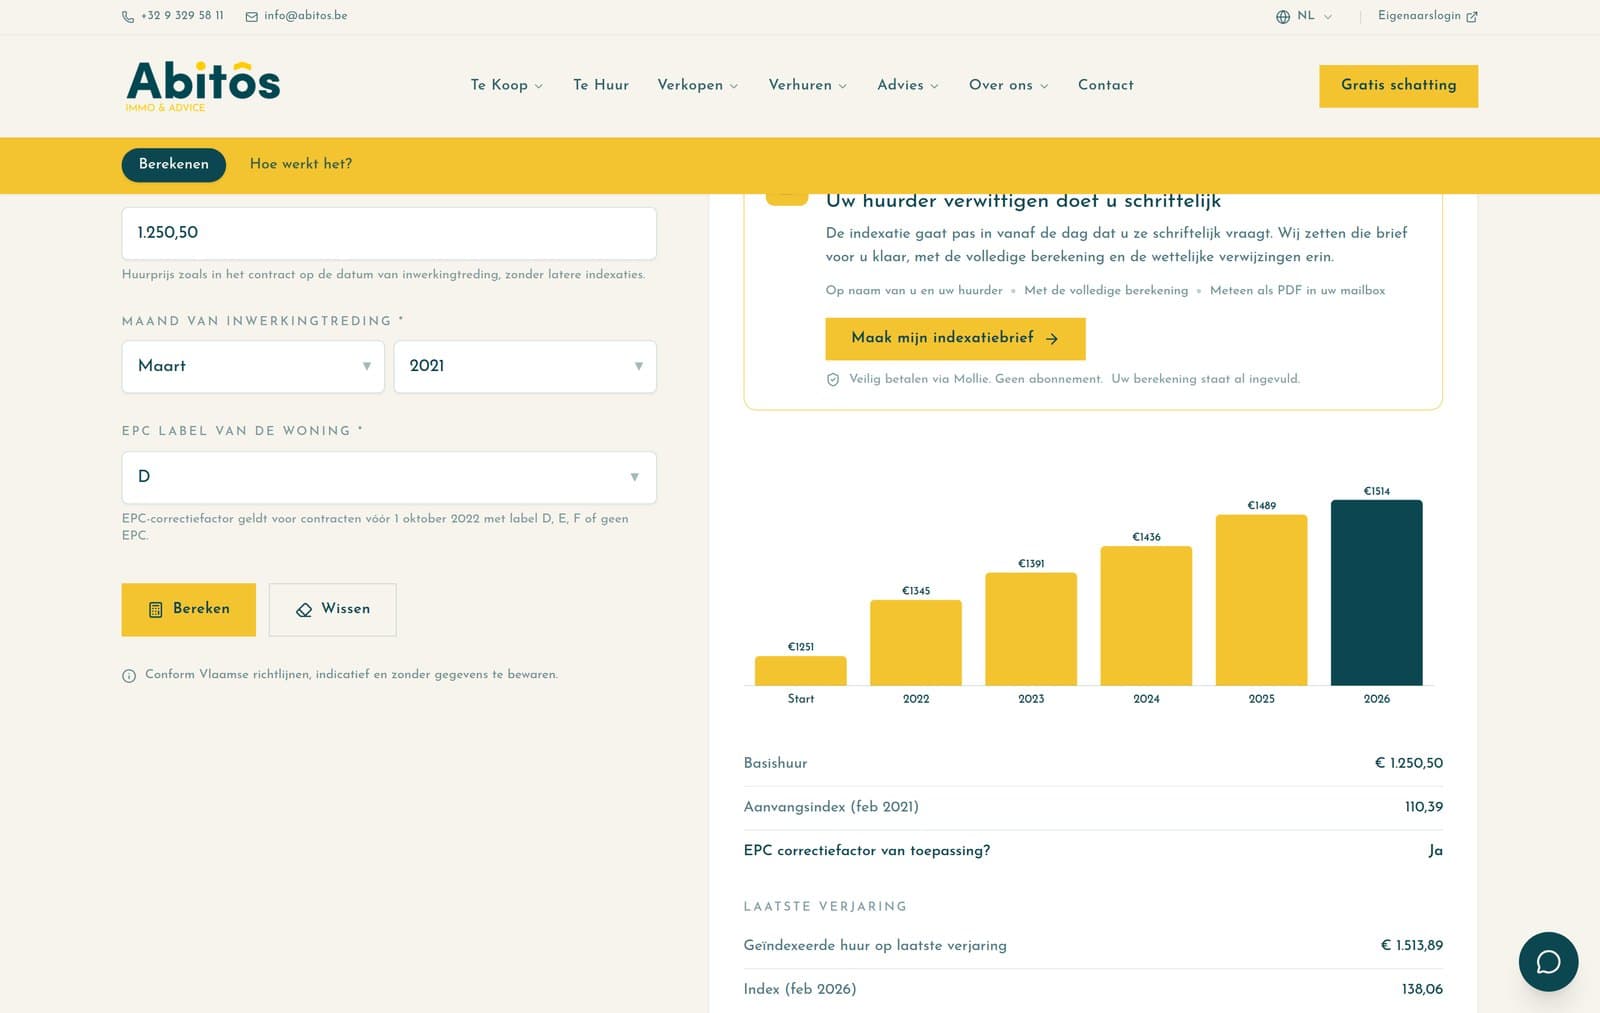Open the Contact page
The image size is (1600, 1013).
coord(1106,85)
